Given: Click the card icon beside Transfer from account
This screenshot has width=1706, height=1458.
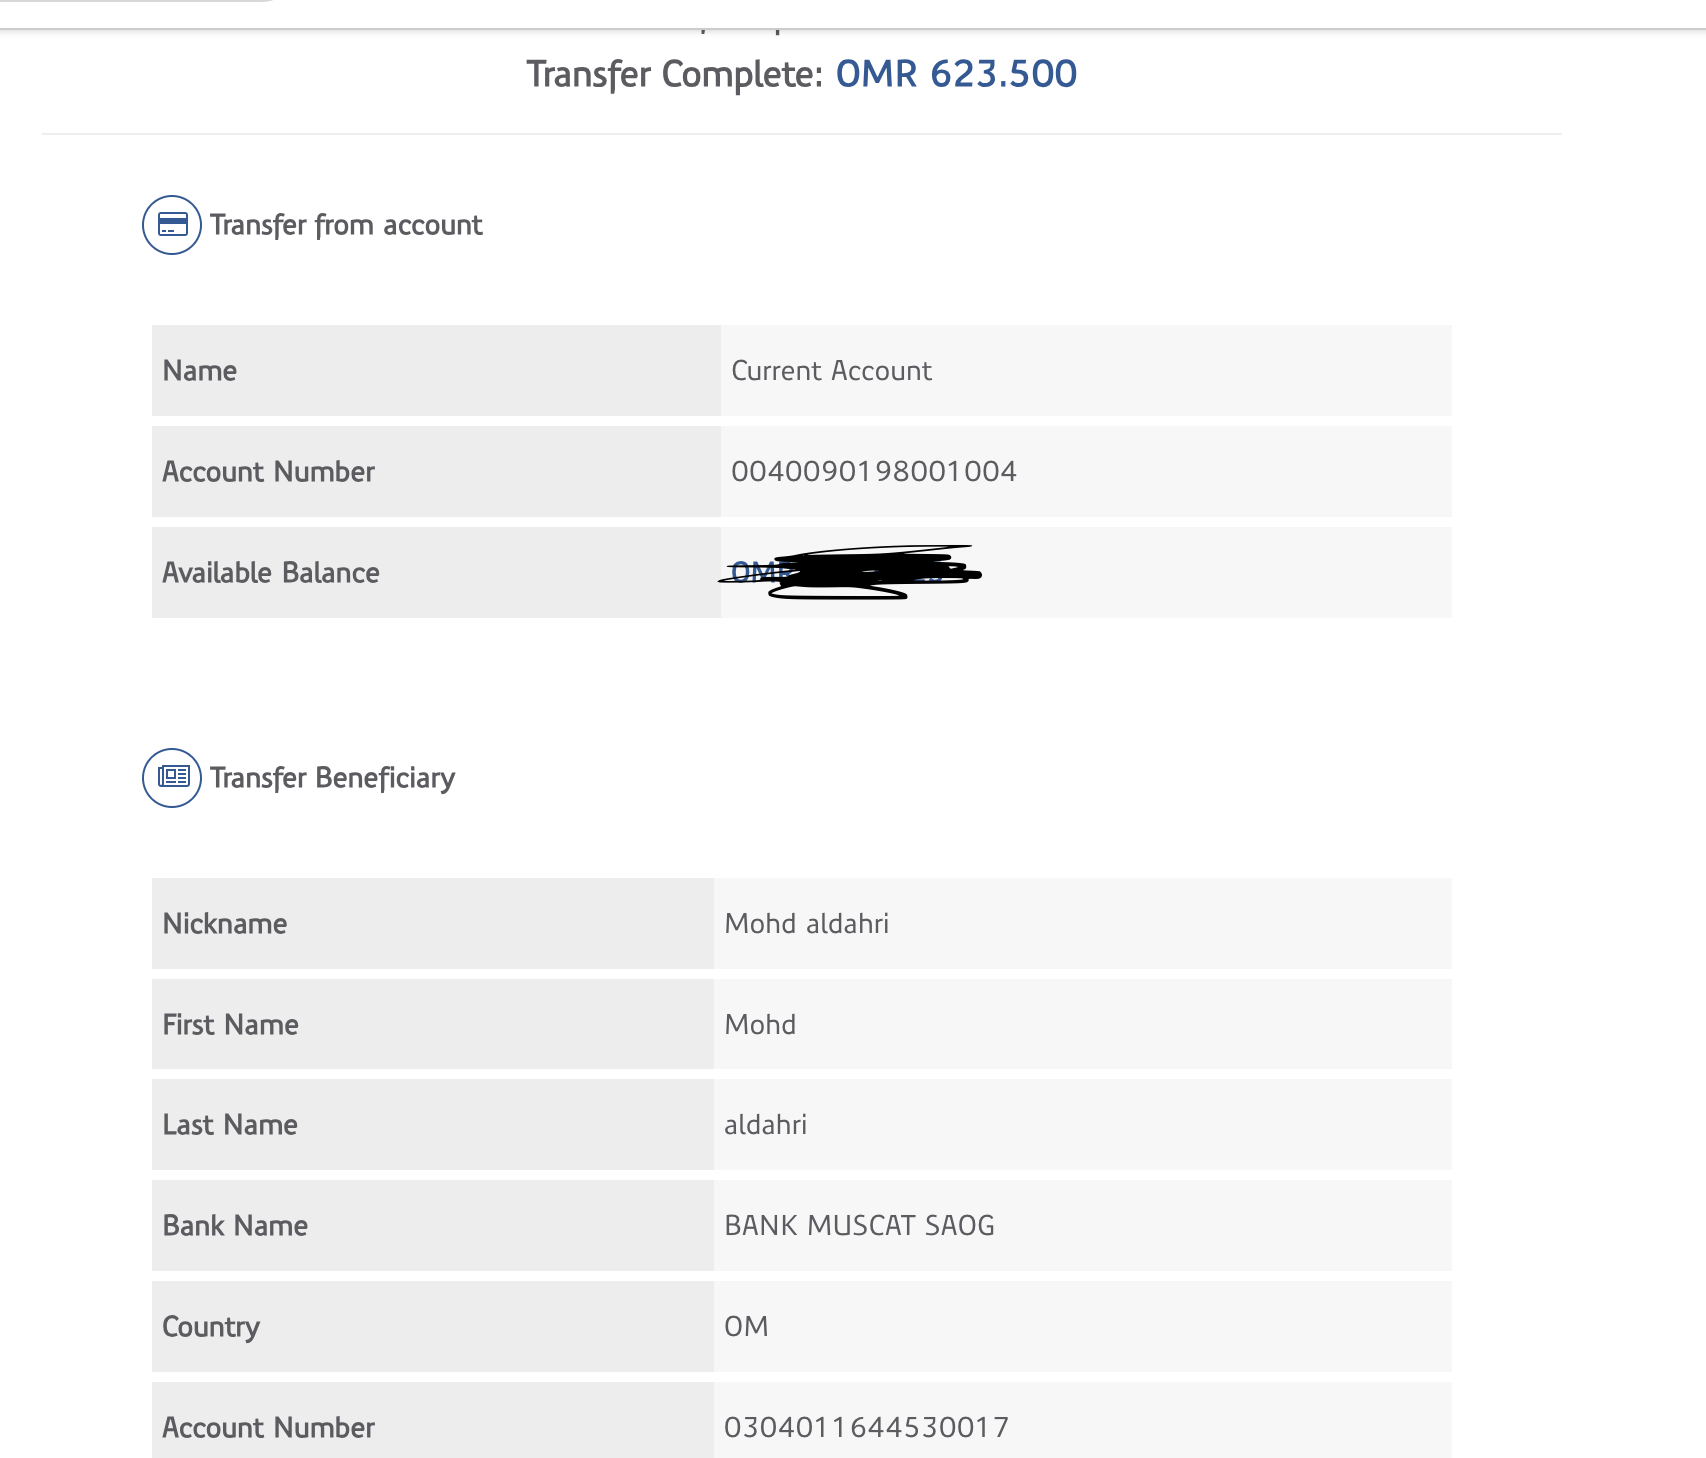Looking at the screenshot, I should click(172, 225).
